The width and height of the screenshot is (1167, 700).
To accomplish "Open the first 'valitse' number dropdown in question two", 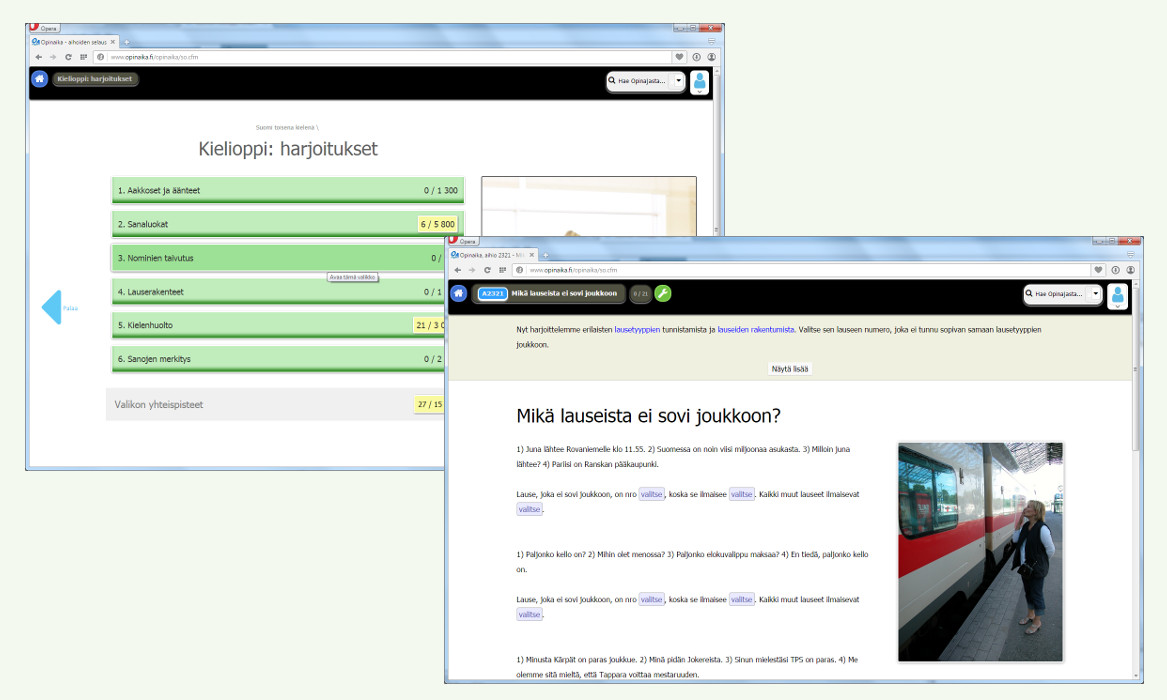I will [x=651, y=599].
